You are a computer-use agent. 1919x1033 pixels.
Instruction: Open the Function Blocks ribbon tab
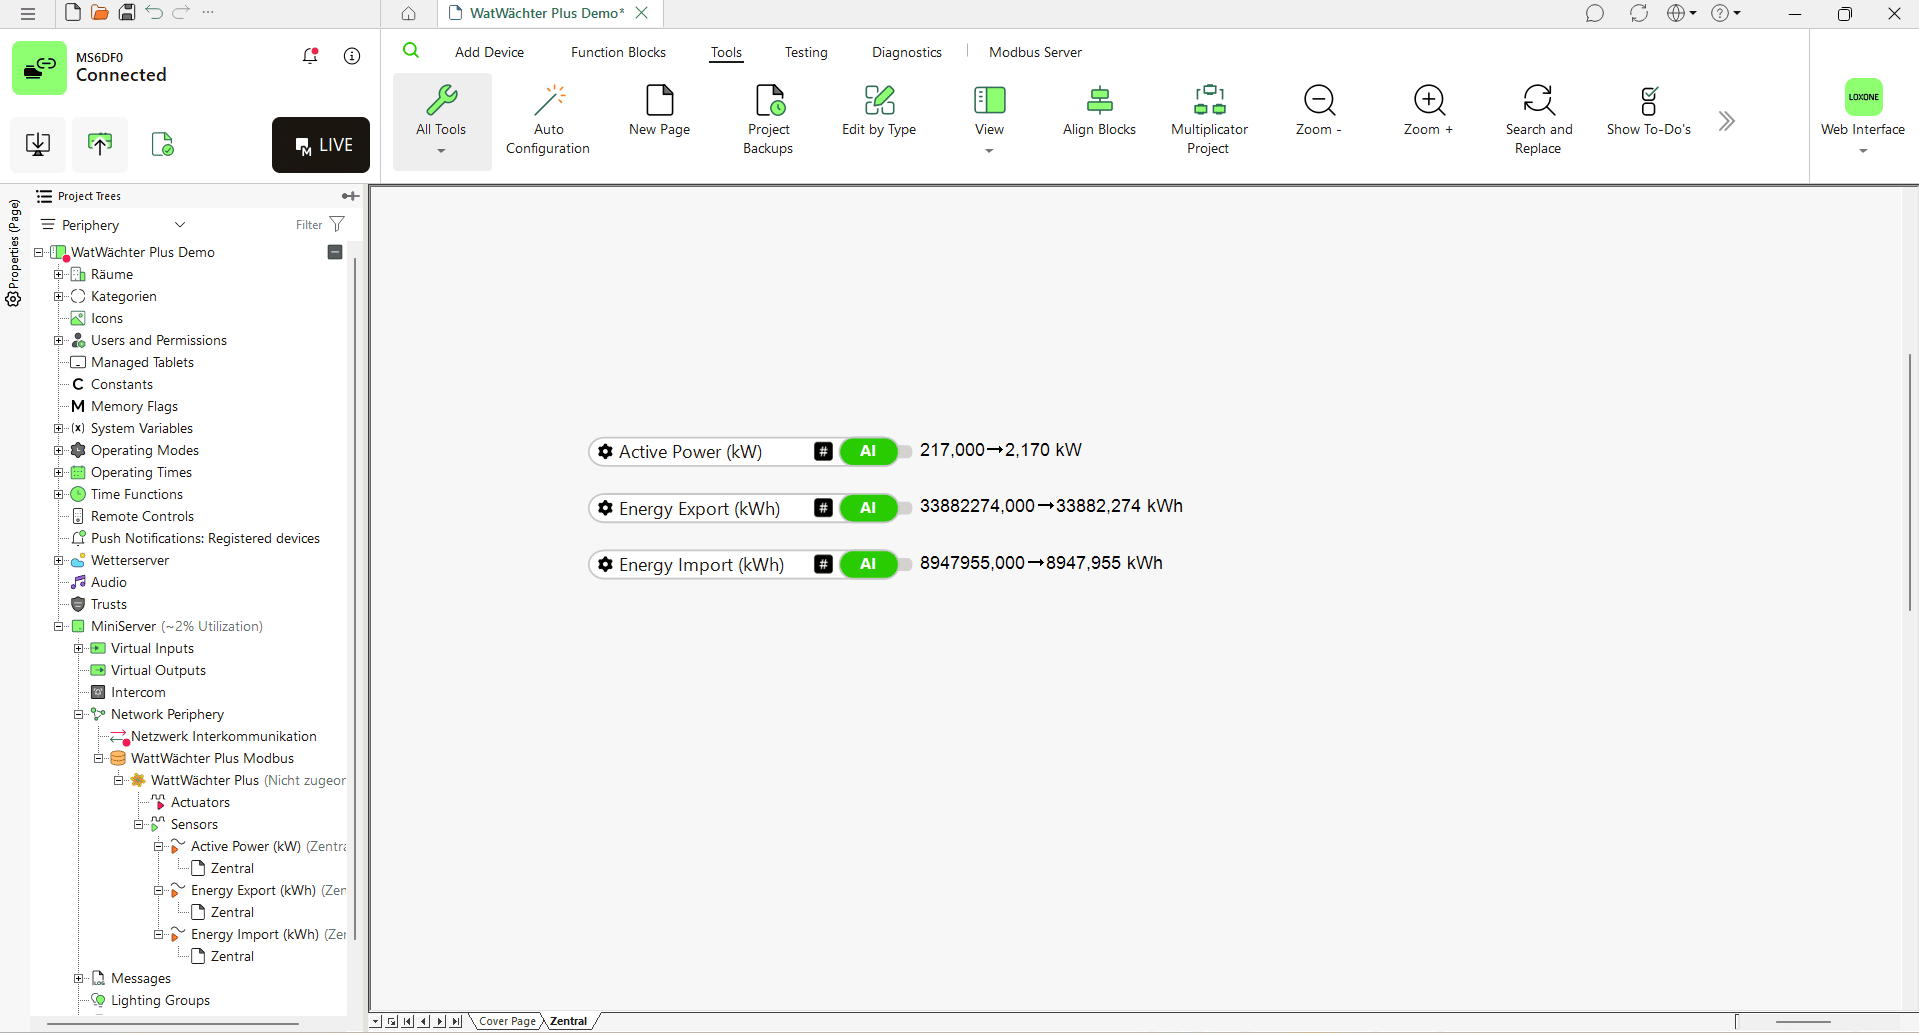[x=618, y=52]
